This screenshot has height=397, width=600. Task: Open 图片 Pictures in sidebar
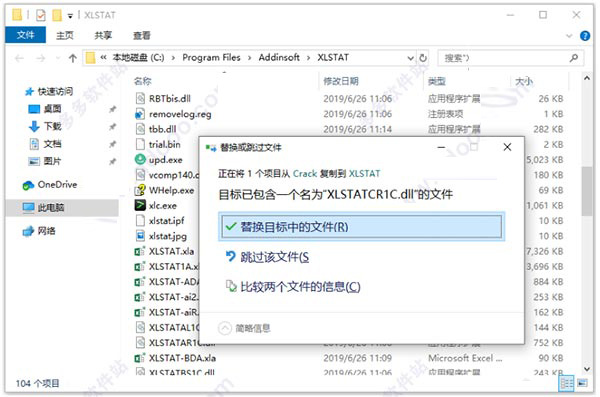[x=45, y=161]
